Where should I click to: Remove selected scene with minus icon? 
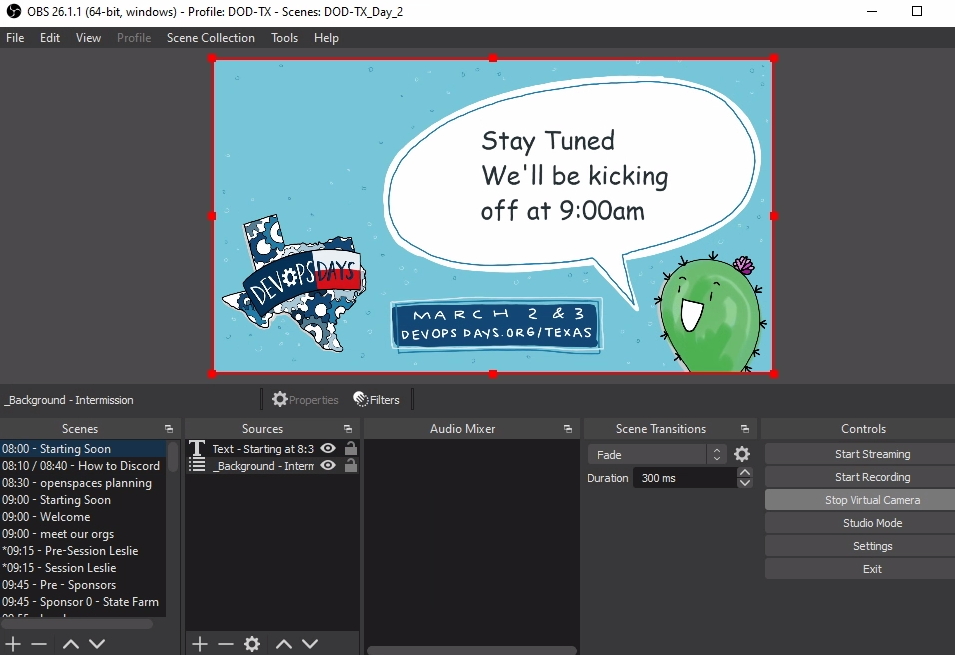[x=39, y=643]
